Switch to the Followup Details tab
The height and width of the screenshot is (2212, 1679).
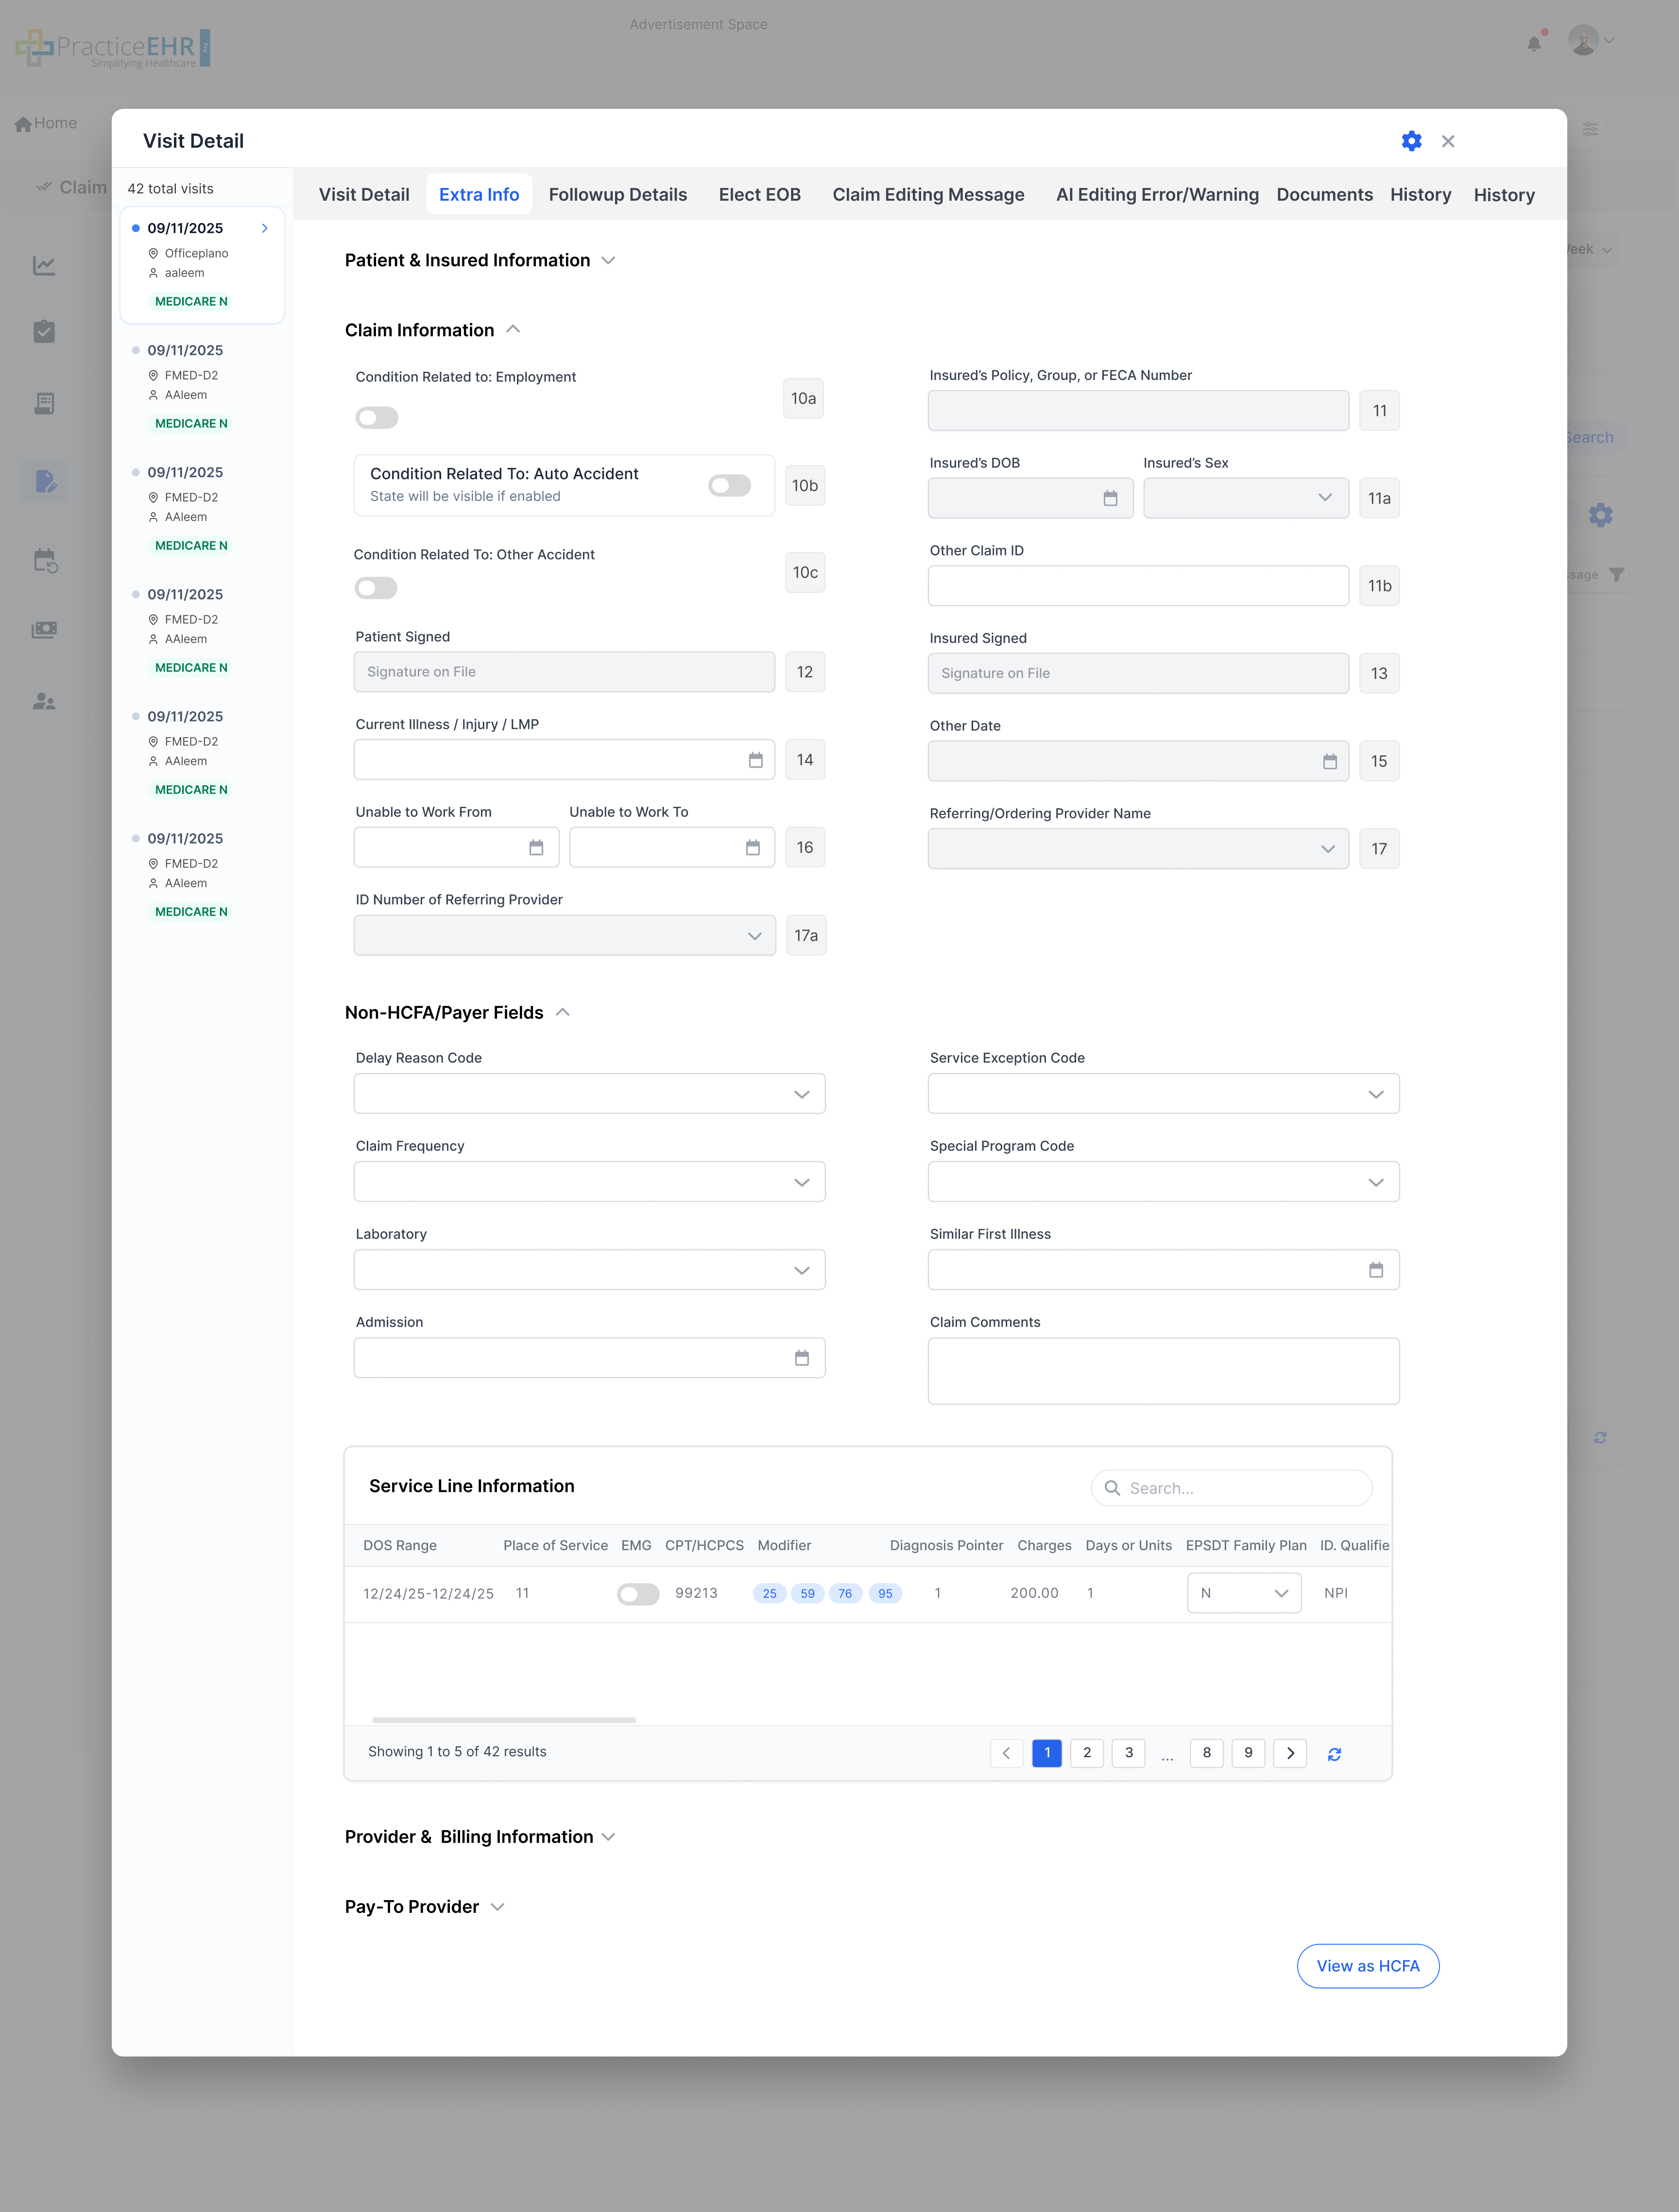coord(617,195)
